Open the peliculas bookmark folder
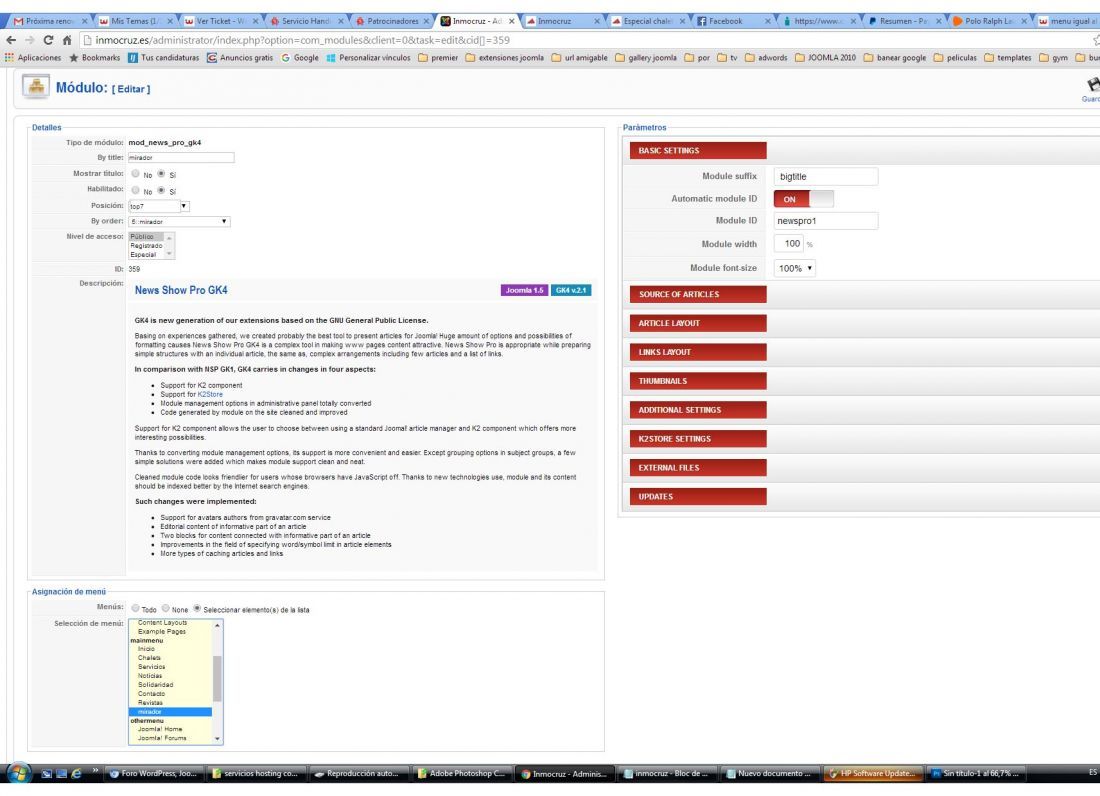Viewport: 1100px width, 796px height. pyautogui.click(x=955, y=58)
